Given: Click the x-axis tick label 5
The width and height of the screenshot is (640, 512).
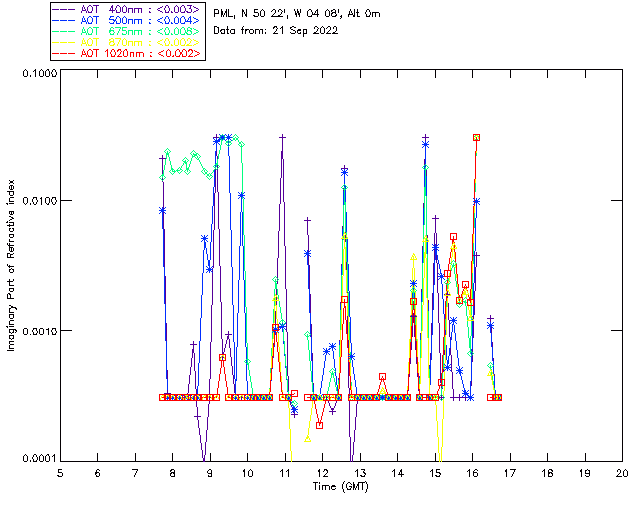Looking at the screenshot, I should pyautogui.click(x=60, y=473).
